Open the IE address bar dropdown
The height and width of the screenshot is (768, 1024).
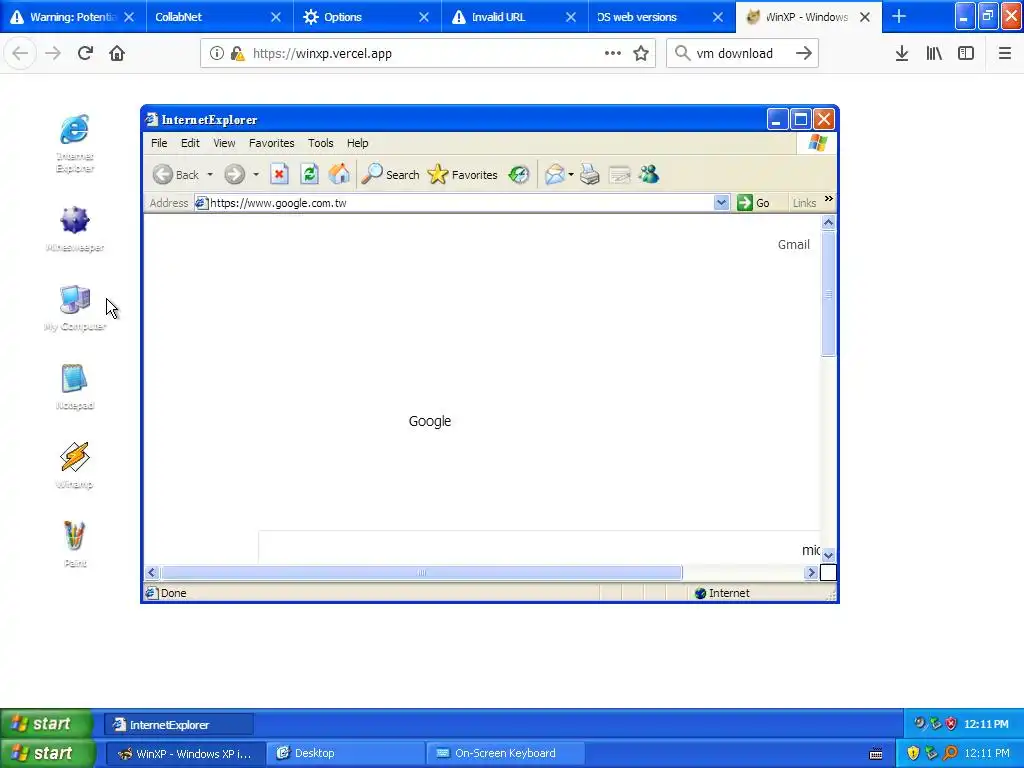(721, 203)
